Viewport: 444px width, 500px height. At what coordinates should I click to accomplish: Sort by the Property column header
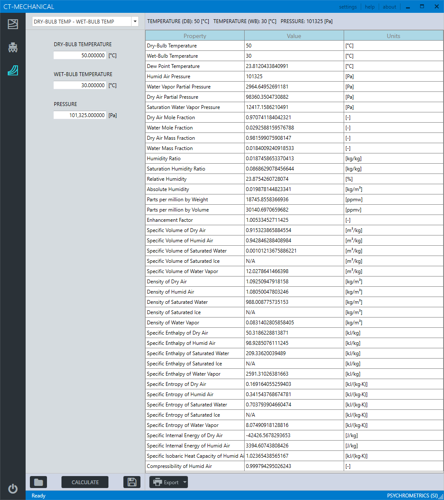click(195, 36)
